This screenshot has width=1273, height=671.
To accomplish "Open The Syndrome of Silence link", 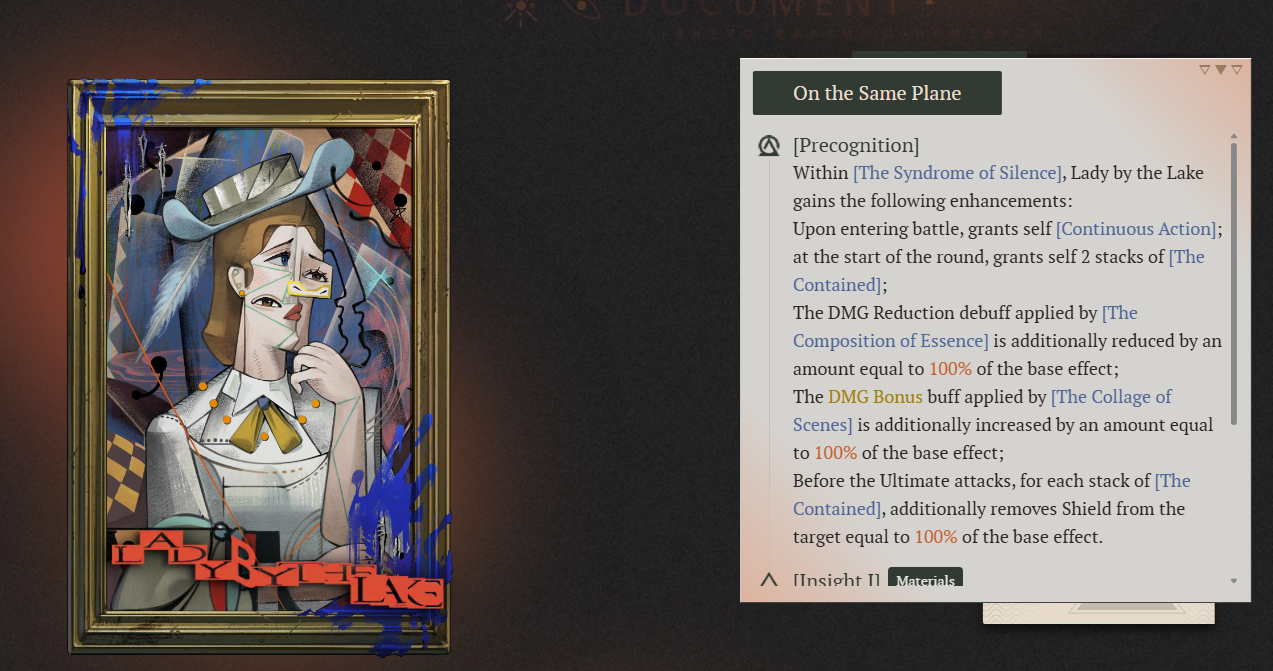I will pyautogui.click(x=957, y=173).
